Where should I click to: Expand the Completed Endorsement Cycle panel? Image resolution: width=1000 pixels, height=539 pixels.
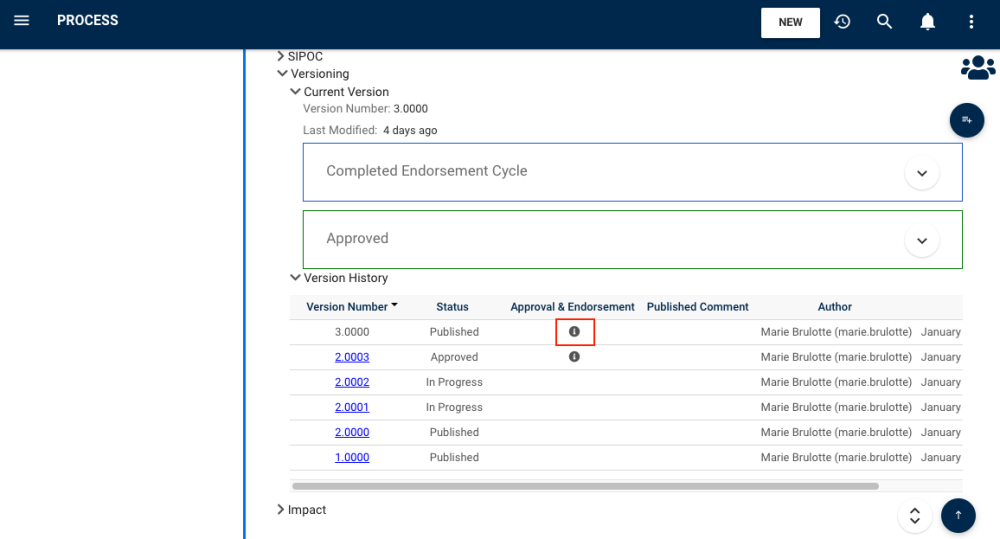[921, 172]
